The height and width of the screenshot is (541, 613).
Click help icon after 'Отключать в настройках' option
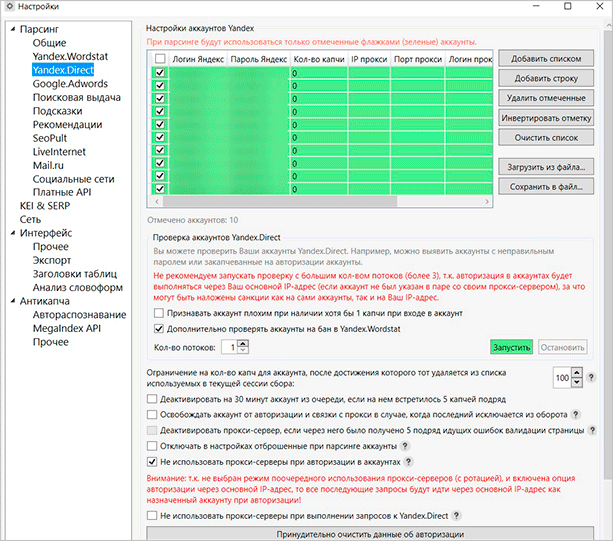(x=404, y=445)
